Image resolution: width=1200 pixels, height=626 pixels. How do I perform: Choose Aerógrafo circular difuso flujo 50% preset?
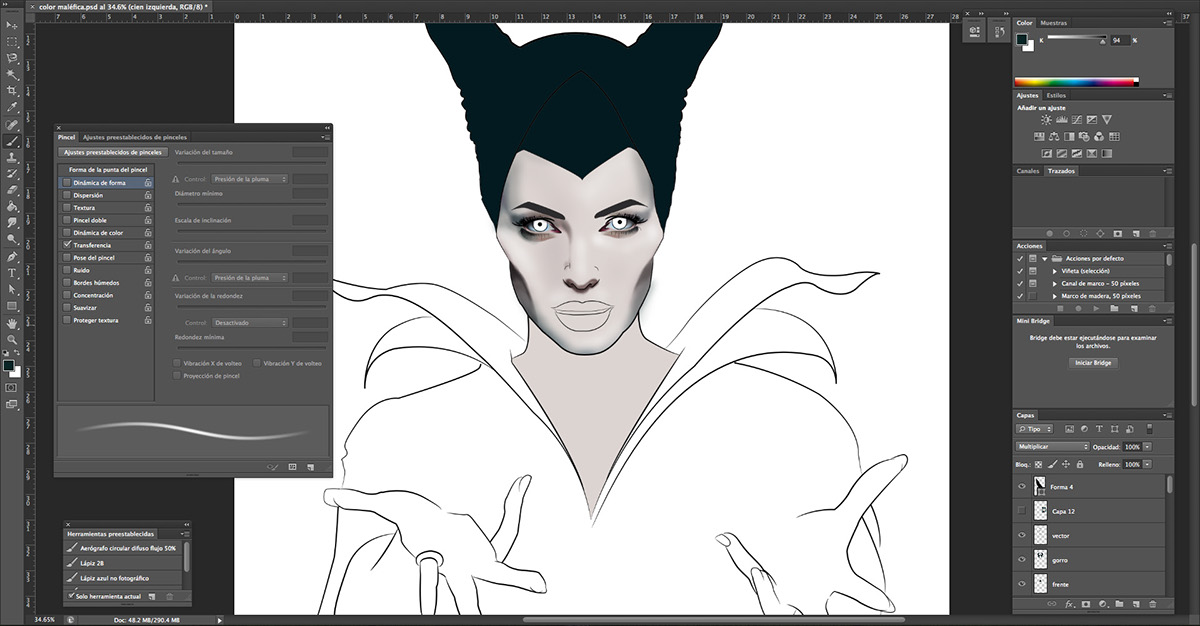[124, 549]
